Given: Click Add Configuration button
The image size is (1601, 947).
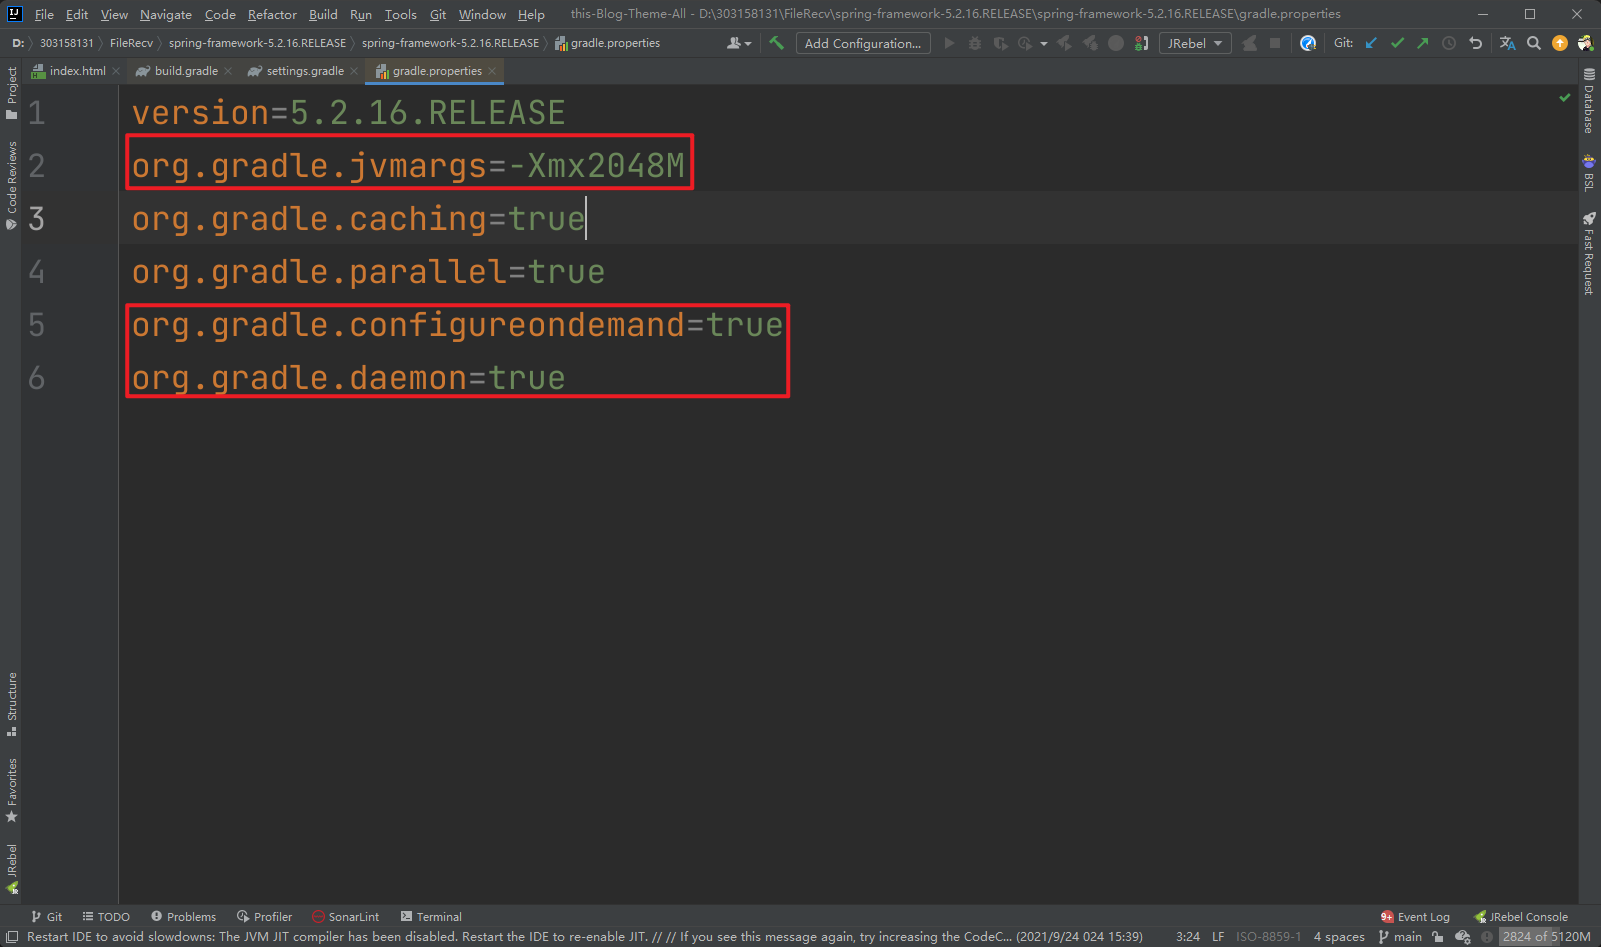Looking at the screenshot, I should click(x=863, y=43).
